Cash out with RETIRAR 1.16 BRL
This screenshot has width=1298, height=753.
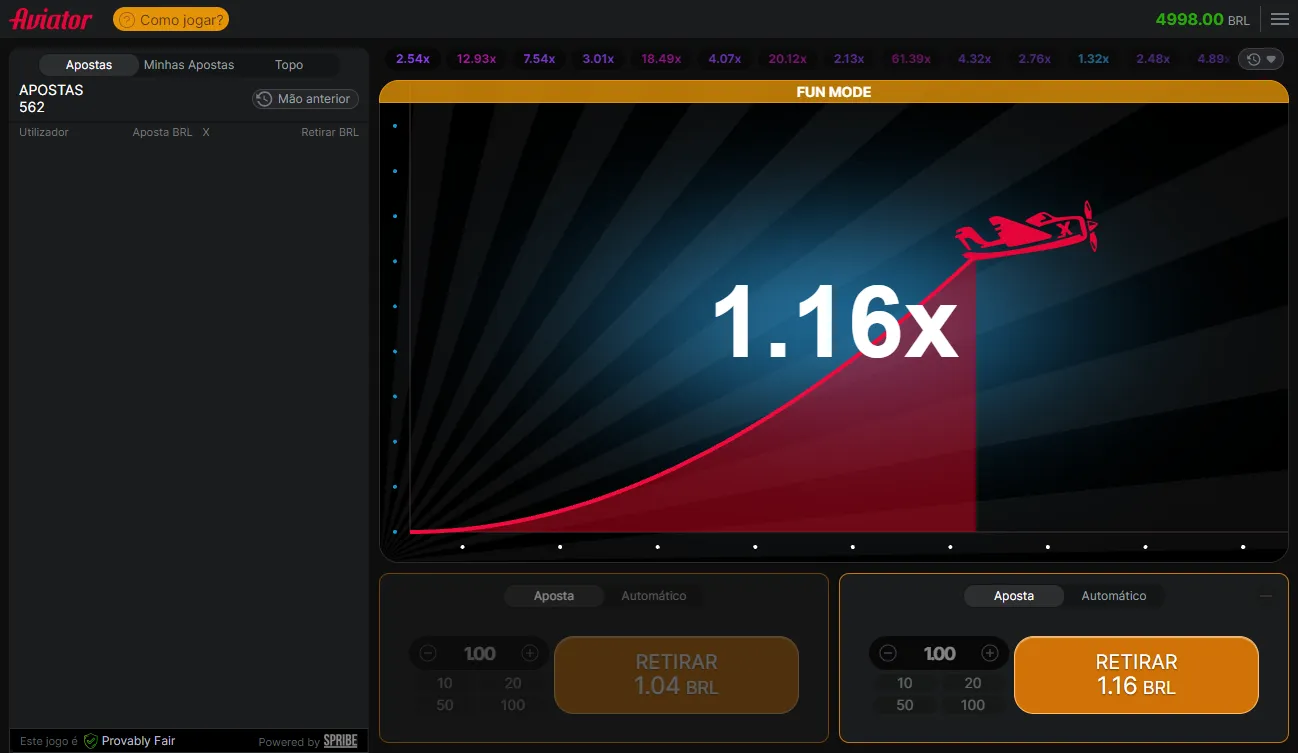click(1136, 675)
